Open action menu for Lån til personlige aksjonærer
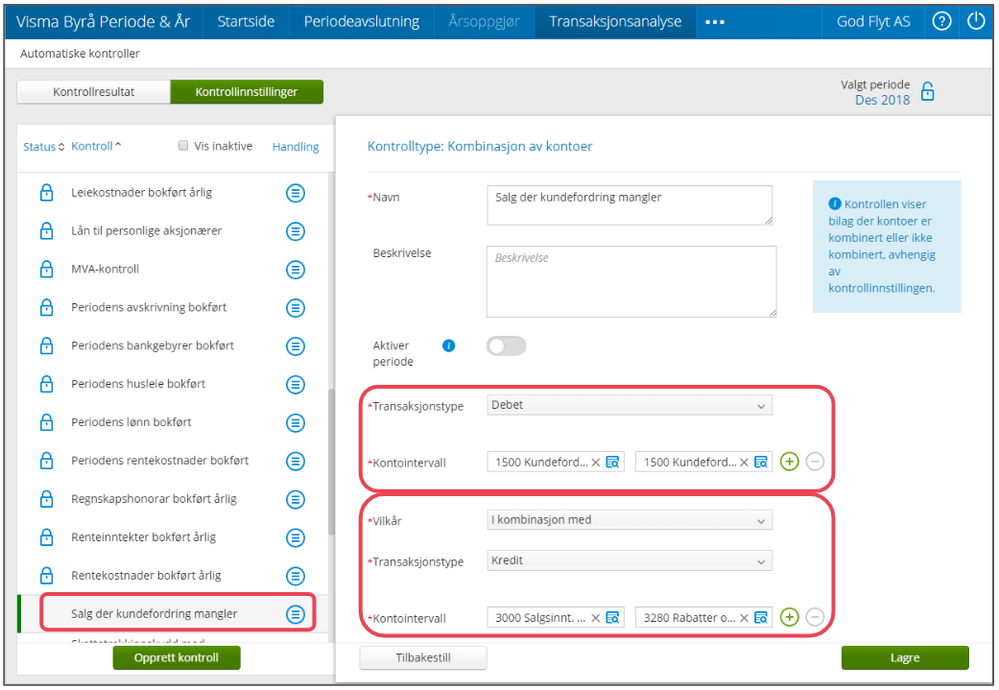This screenshot has height=690, width=999. tap(295, 231)
